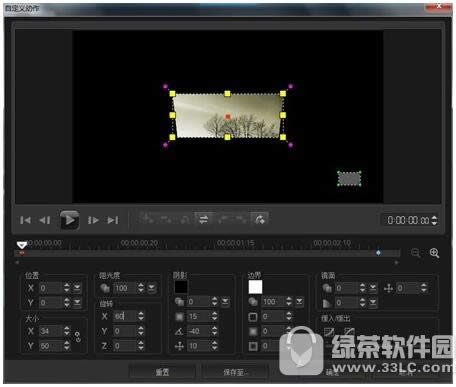
Task: Click the 重置 reset button
Action: [x=162, y=372]
